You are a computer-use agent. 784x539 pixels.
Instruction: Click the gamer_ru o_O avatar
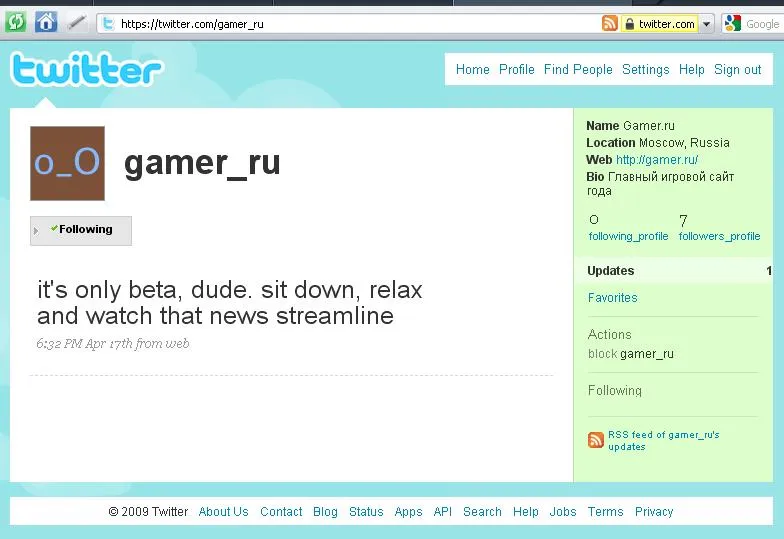(x=68, y=163)
